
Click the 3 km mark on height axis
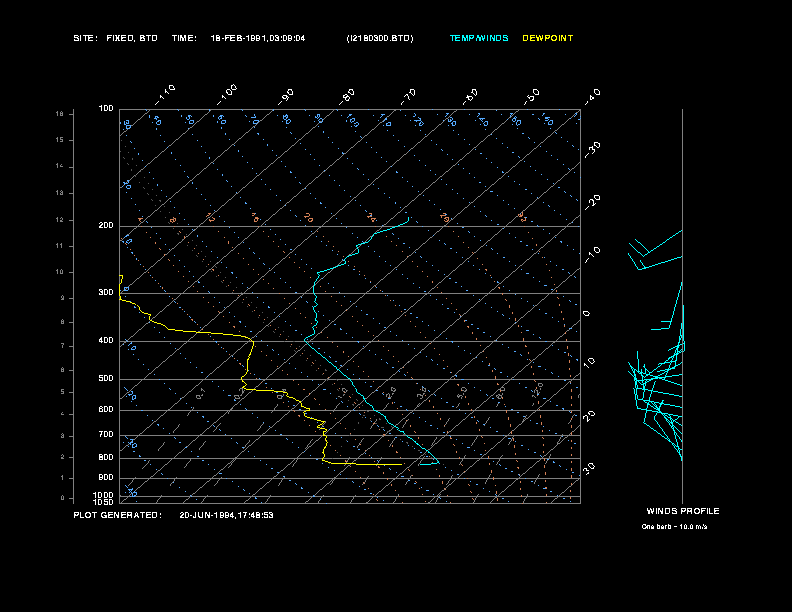tap(63, 435)
